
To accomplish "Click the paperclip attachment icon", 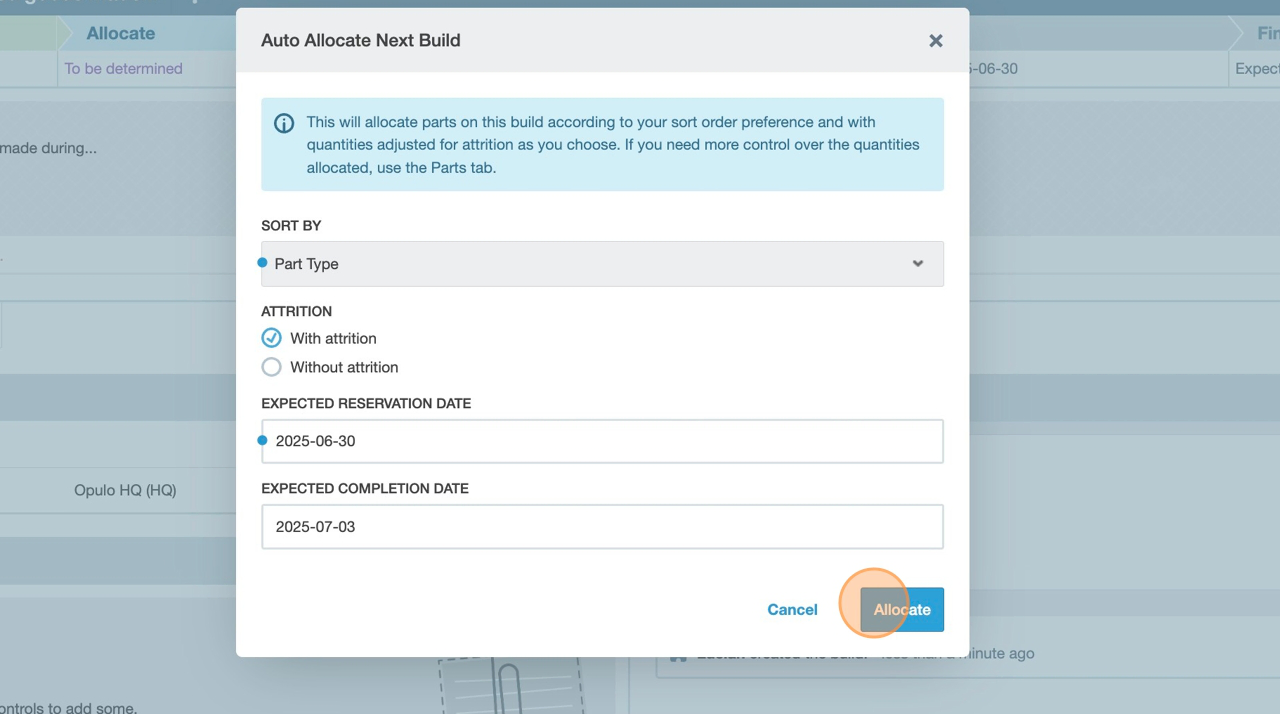I will click(x=508, y=688).
